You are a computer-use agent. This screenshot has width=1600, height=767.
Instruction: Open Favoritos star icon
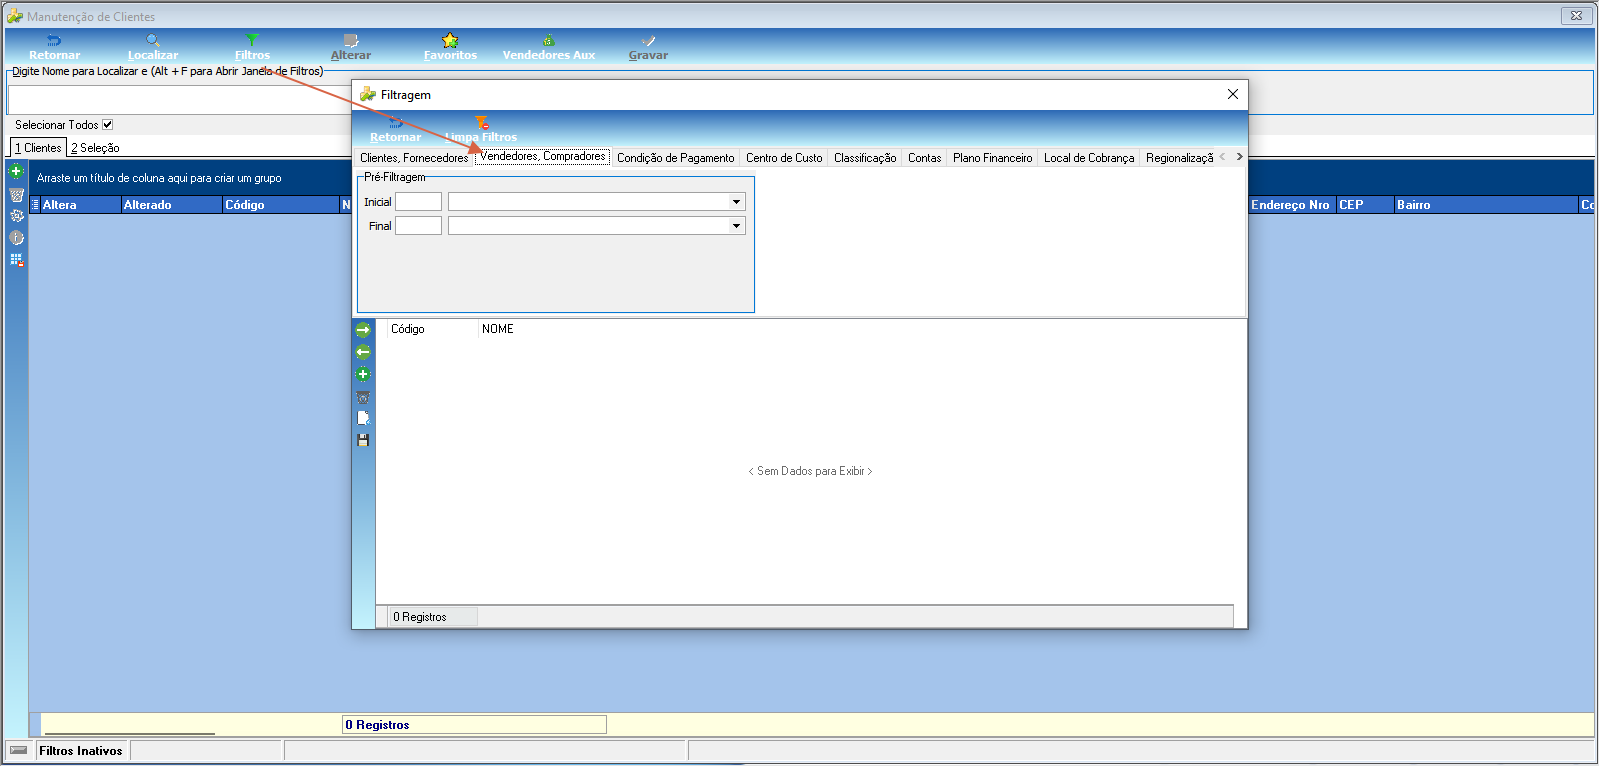coord(450,47)
